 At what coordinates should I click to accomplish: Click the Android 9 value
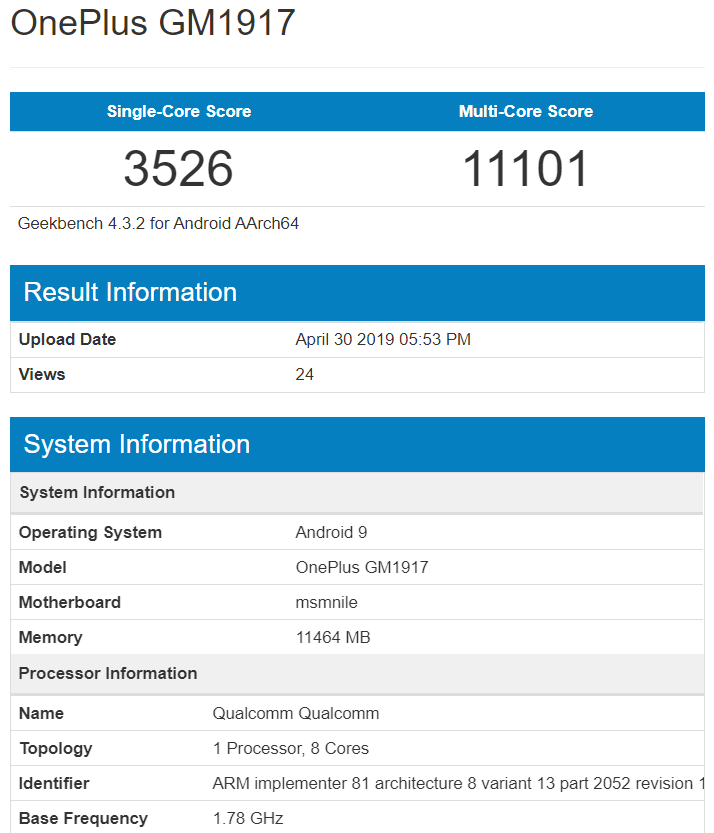click(x=332, y=532)
